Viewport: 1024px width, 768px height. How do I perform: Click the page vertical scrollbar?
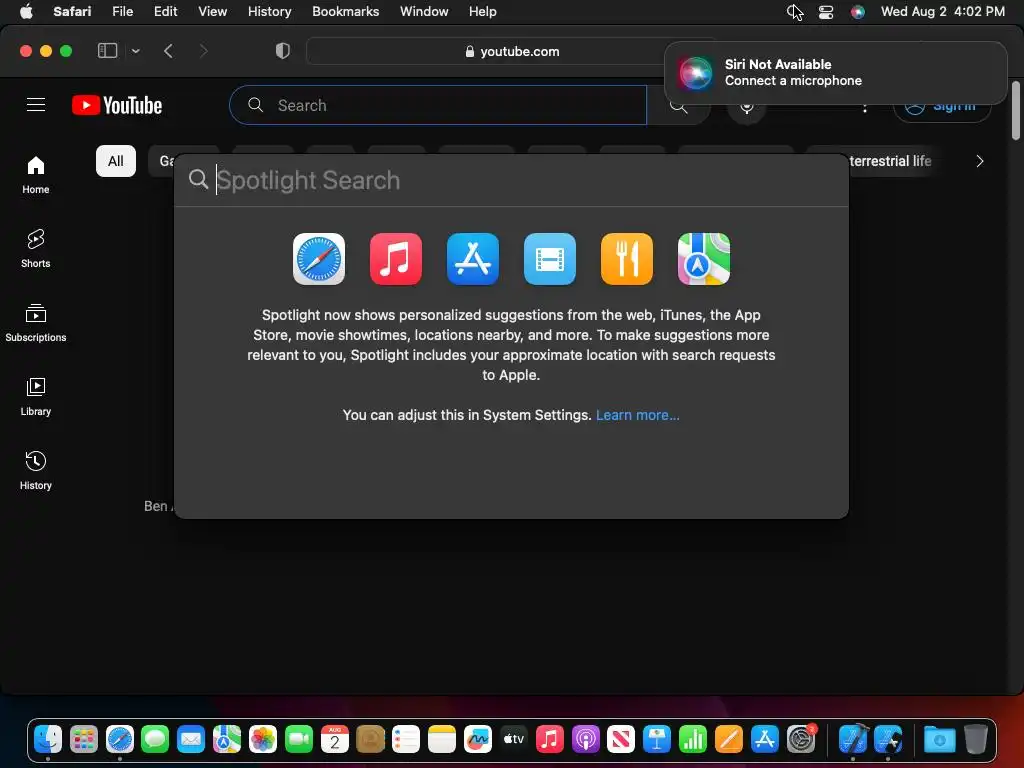(1016, 110)
